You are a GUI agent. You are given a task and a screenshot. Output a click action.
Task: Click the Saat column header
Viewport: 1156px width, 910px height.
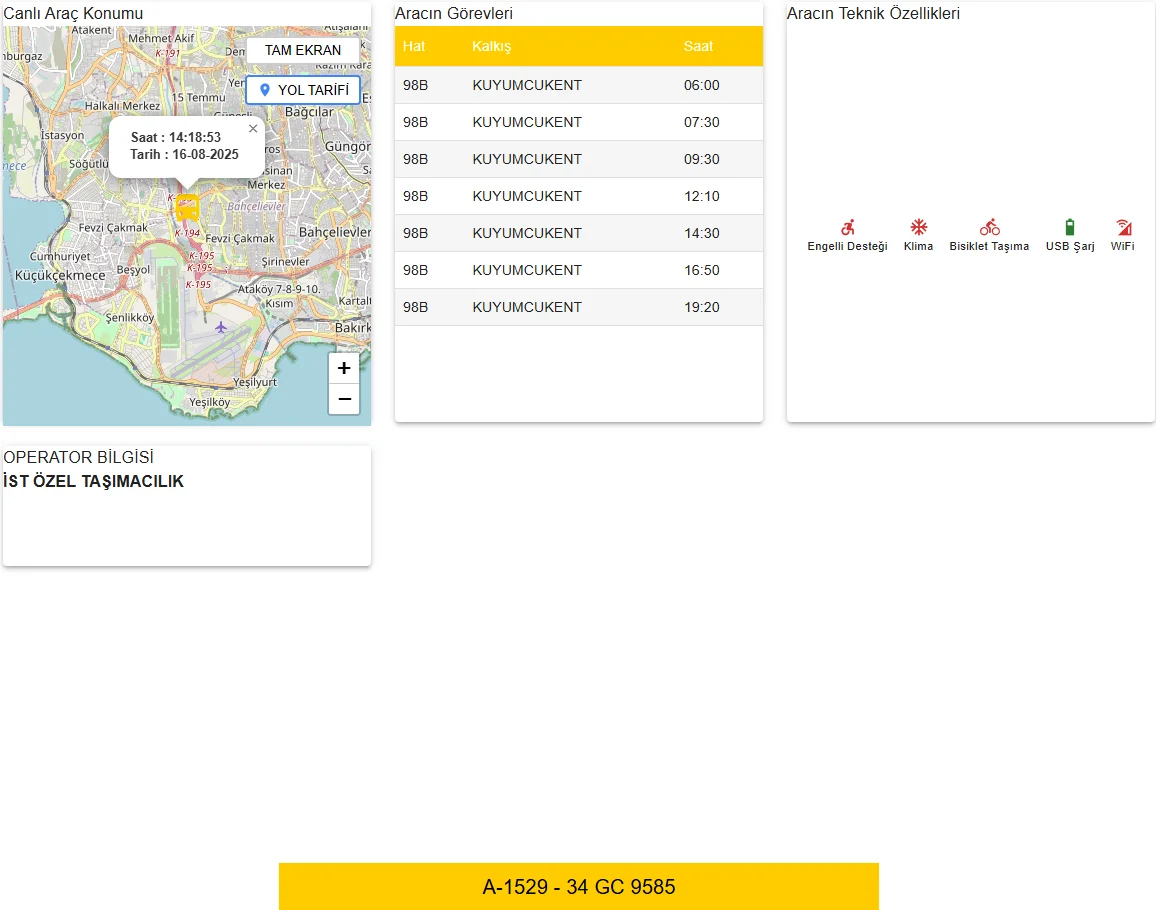coord(698,47)
